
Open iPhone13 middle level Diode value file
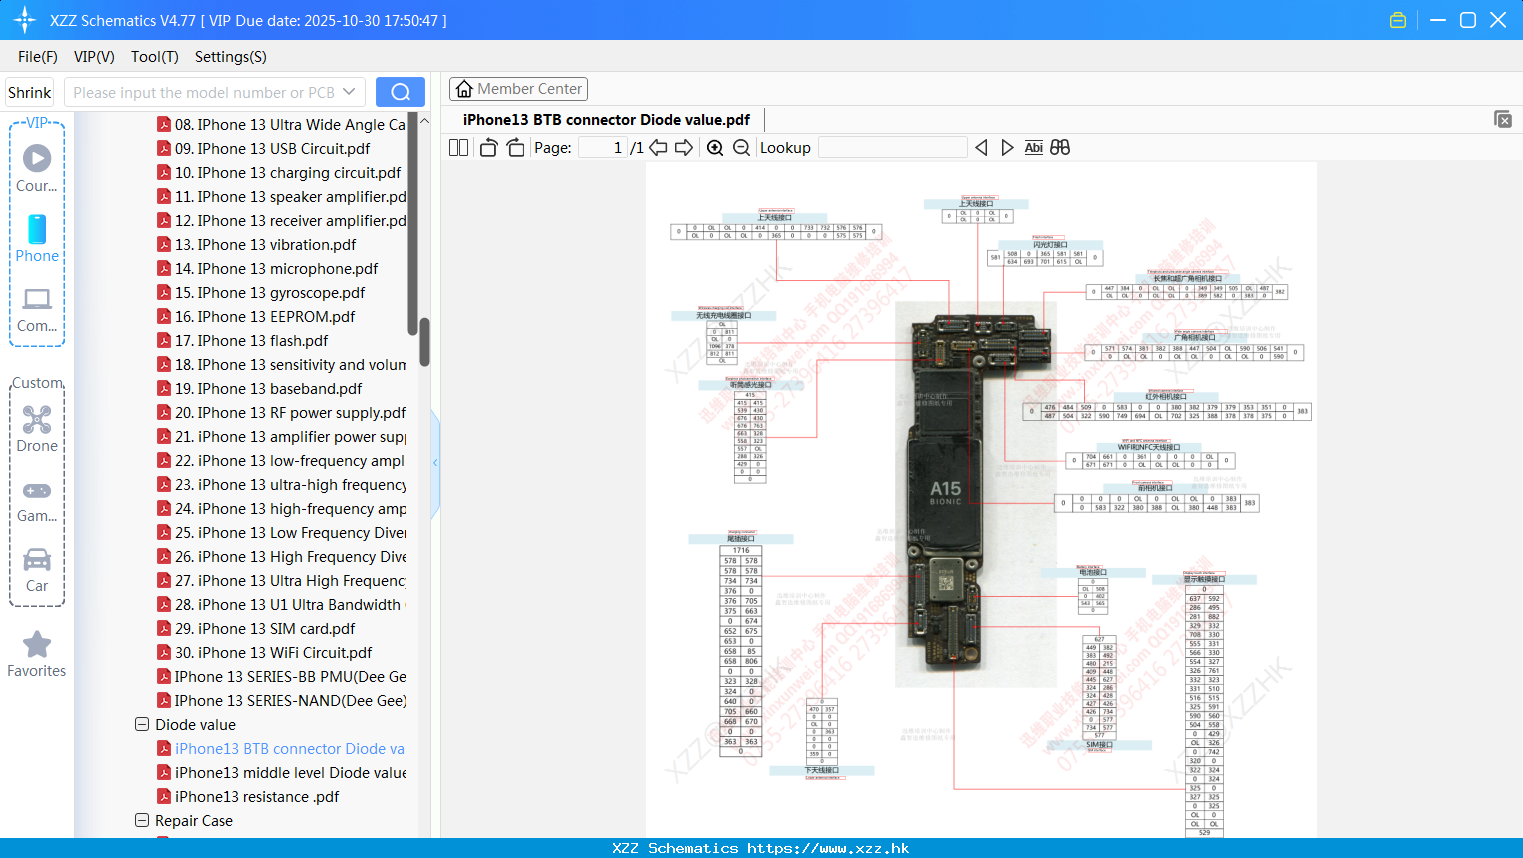pyautogui.click(x=282, y=773)
